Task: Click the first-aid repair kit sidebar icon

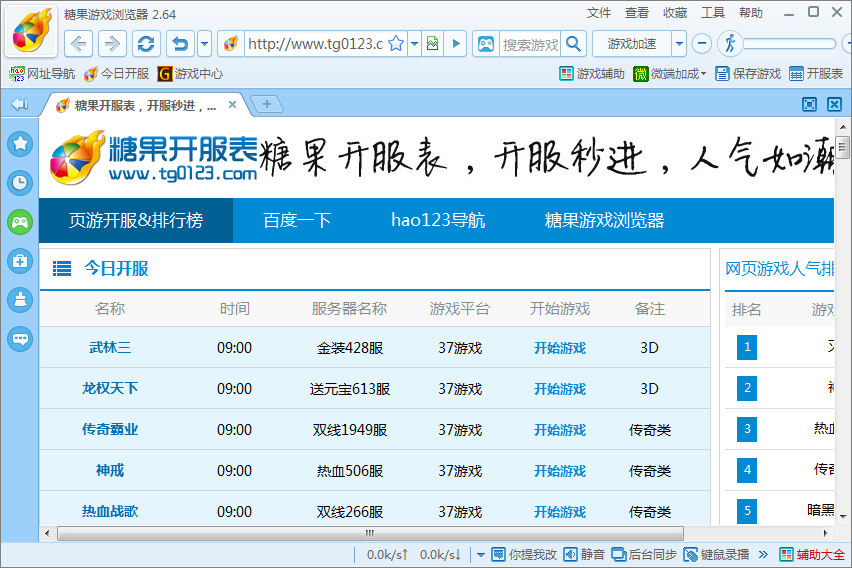Action: pos(20,261)
